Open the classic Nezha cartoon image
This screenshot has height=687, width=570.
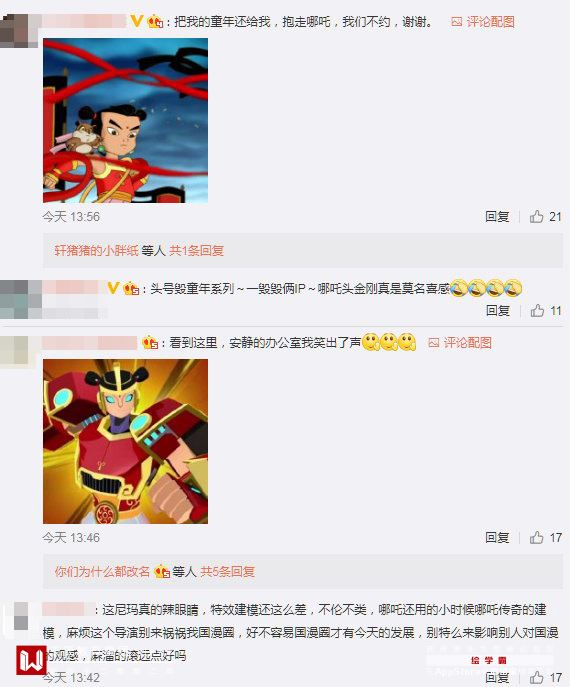tap(125, 120)
